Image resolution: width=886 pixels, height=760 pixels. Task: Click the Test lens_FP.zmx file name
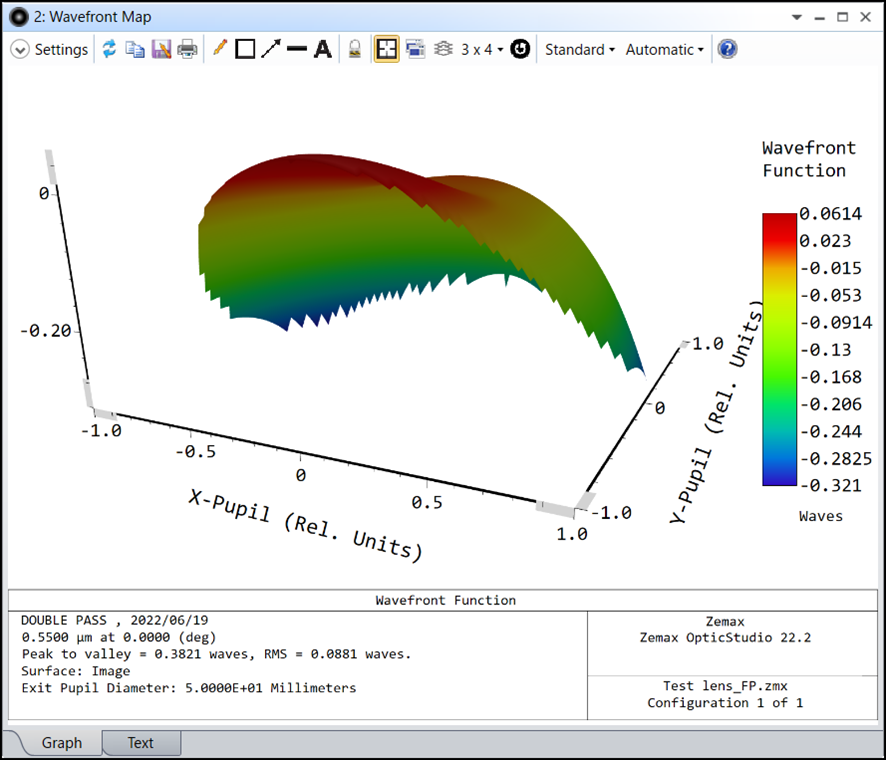(725, 686)
